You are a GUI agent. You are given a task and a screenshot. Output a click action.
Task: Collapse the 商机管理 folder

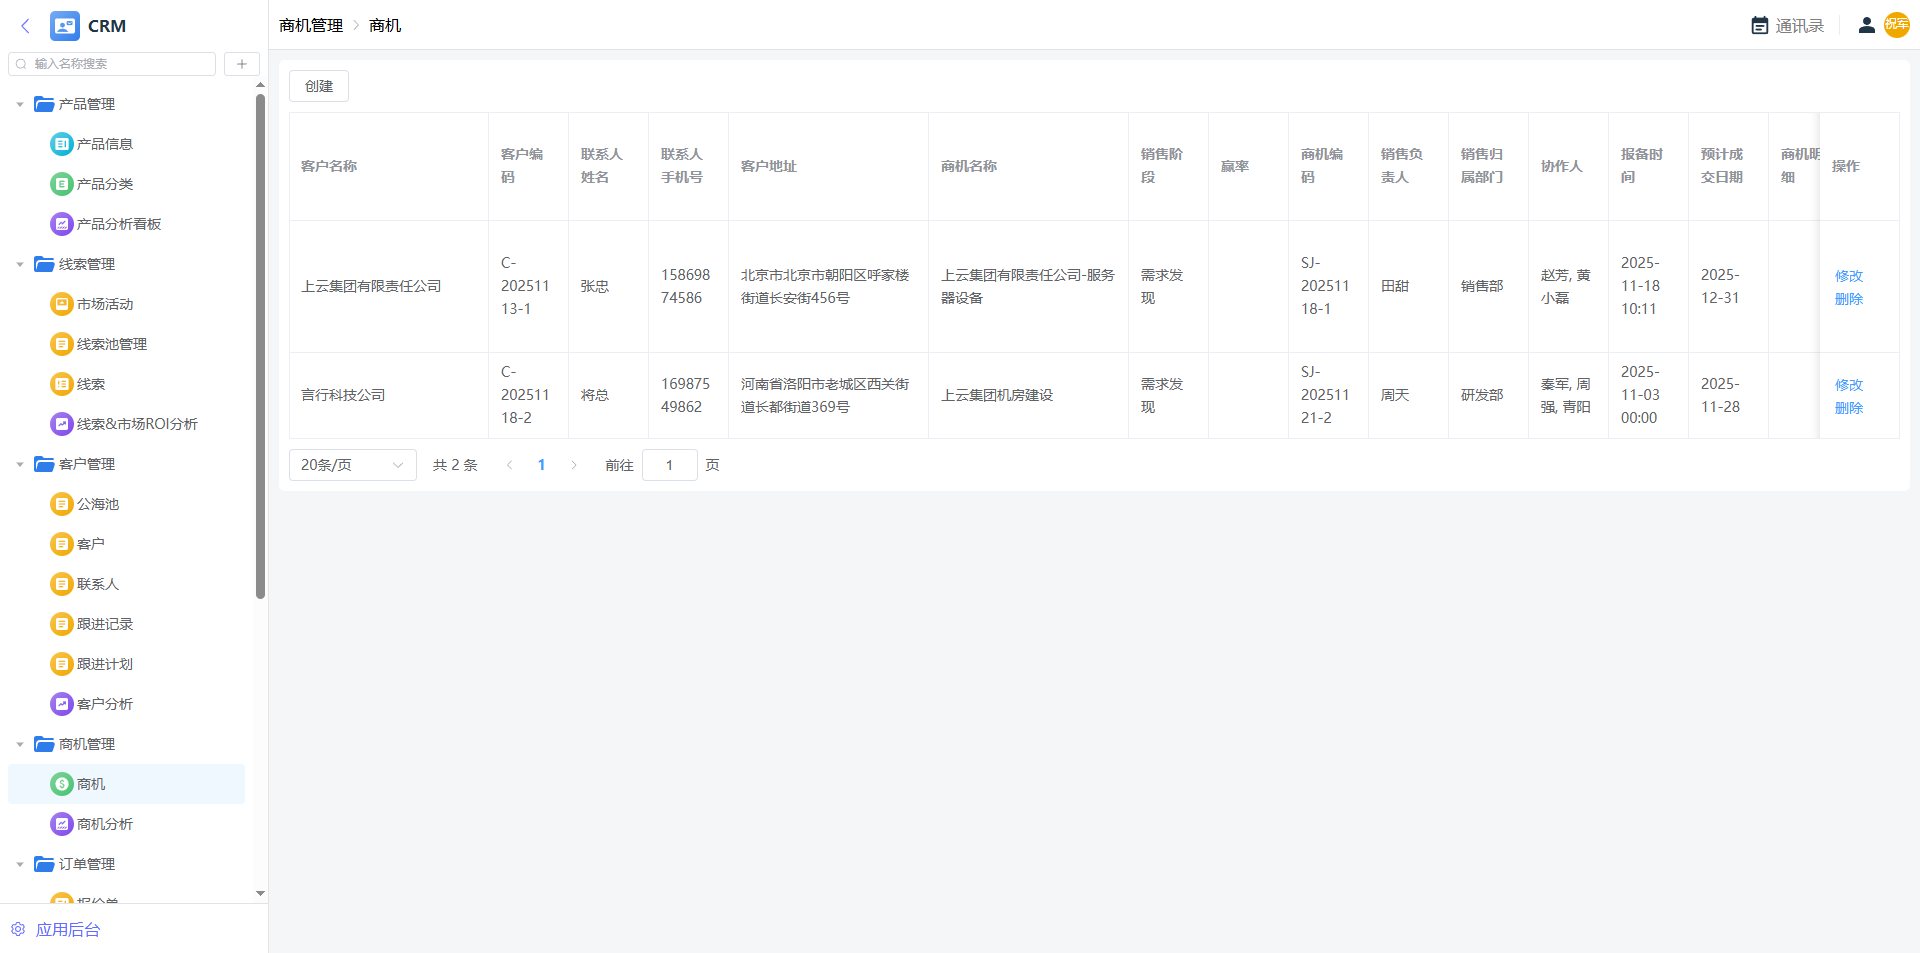[20, 744]
